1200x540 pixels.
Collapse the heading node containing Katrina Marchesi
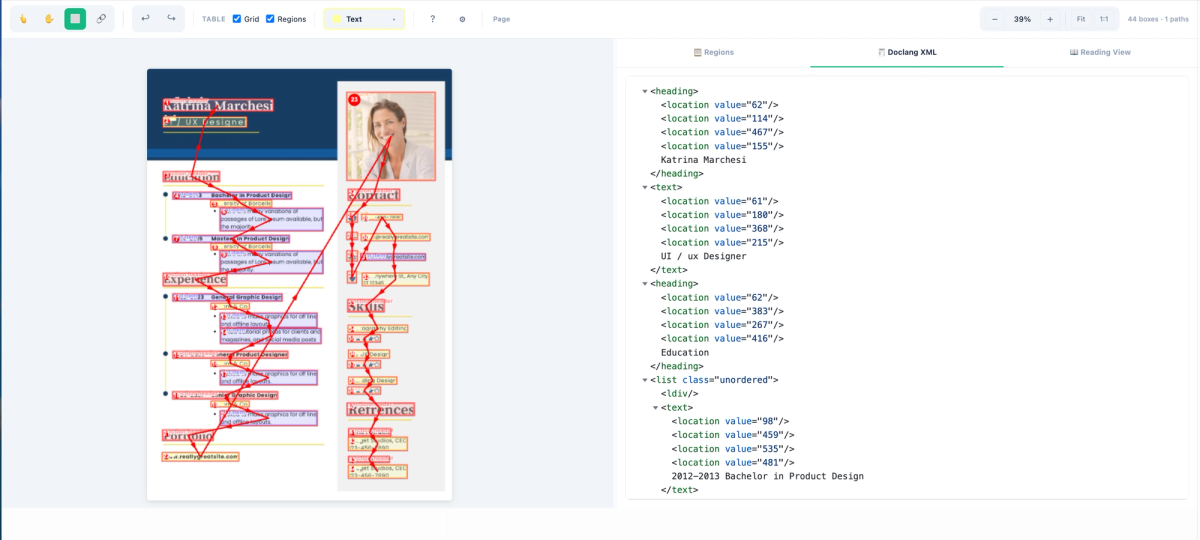645,91
